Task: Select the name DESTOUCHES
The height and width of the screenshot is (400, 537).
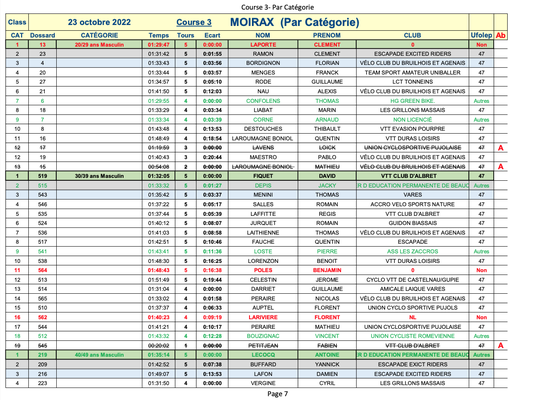Action: coord(263,129)
